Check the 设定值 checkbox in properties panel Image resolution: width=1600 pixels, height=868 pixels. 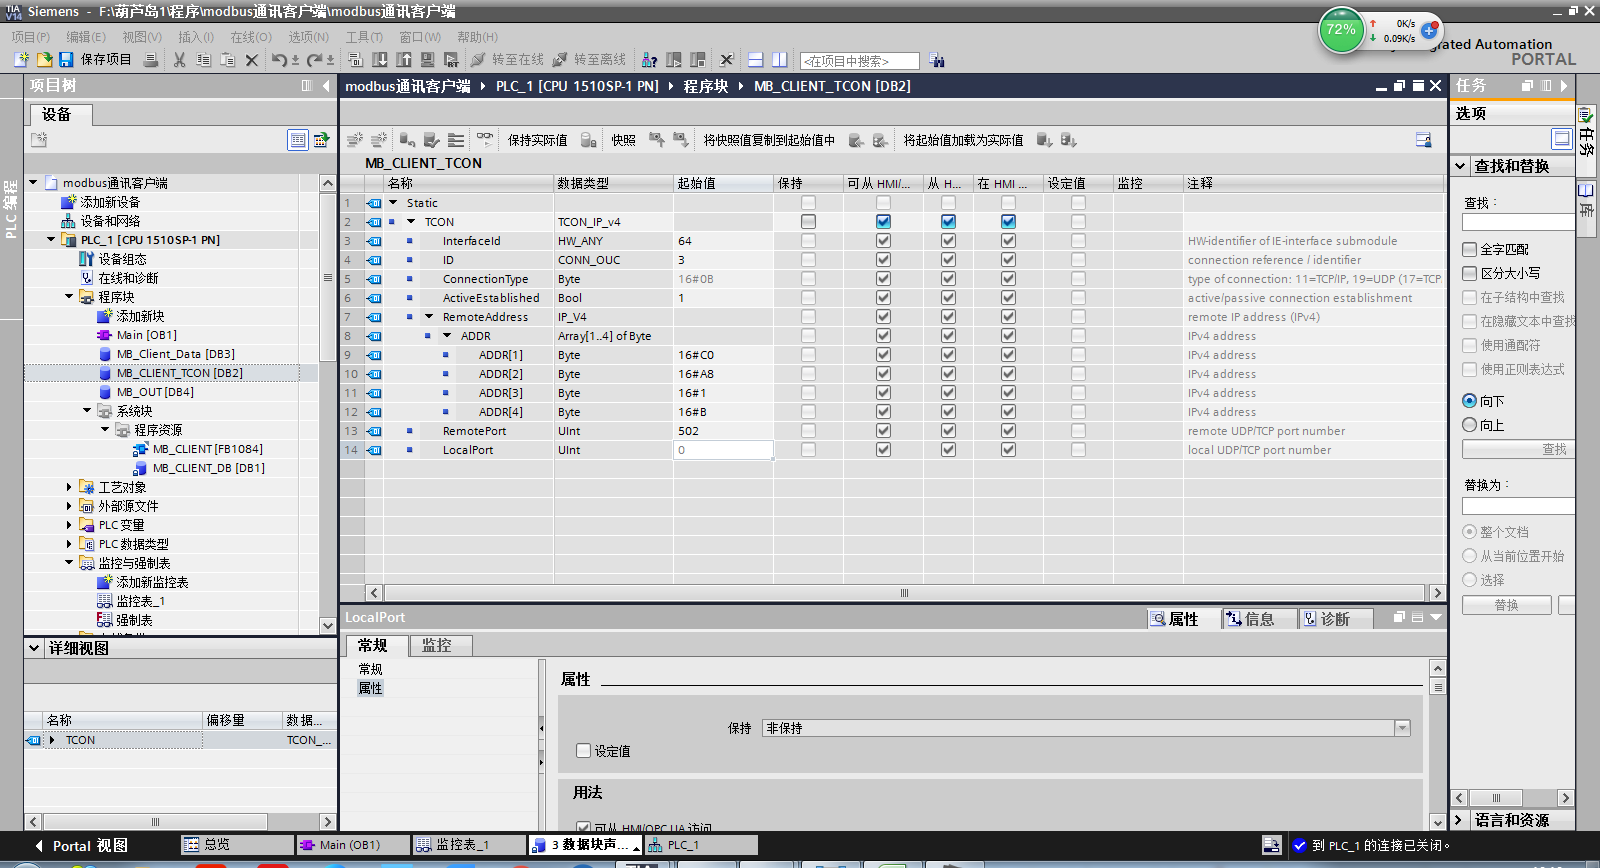(x=584, y=751)
